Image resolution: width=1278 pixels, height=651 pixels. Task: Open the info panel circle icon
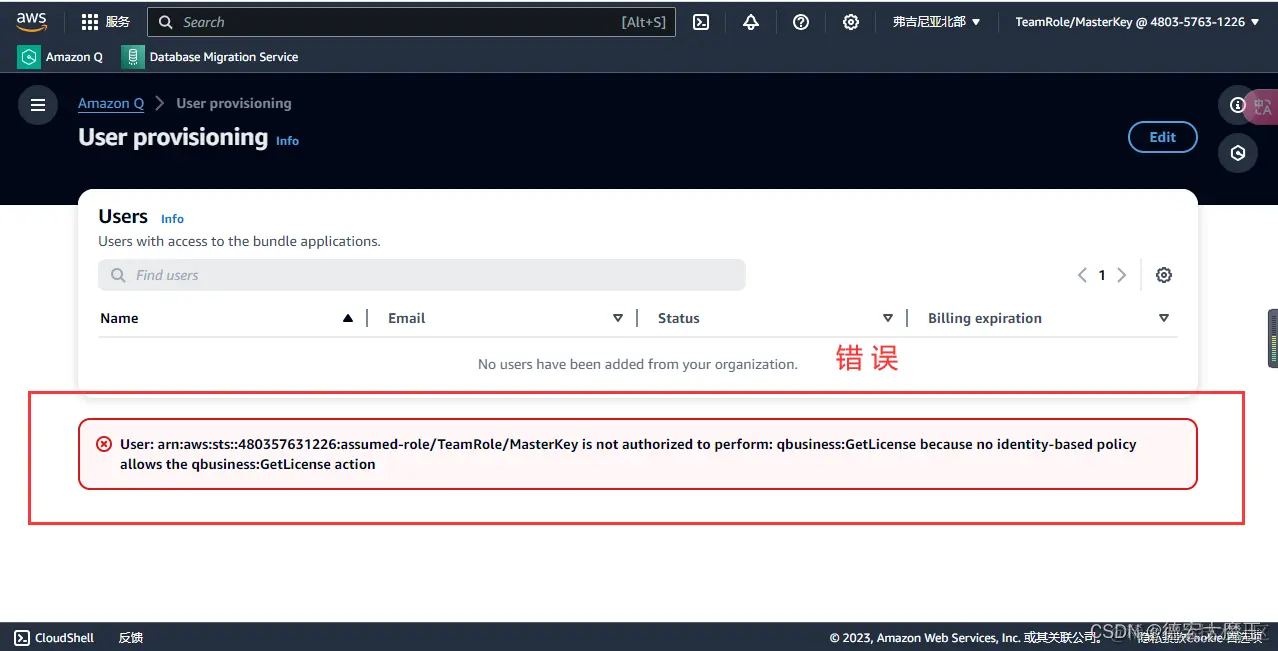(1237, 104)
